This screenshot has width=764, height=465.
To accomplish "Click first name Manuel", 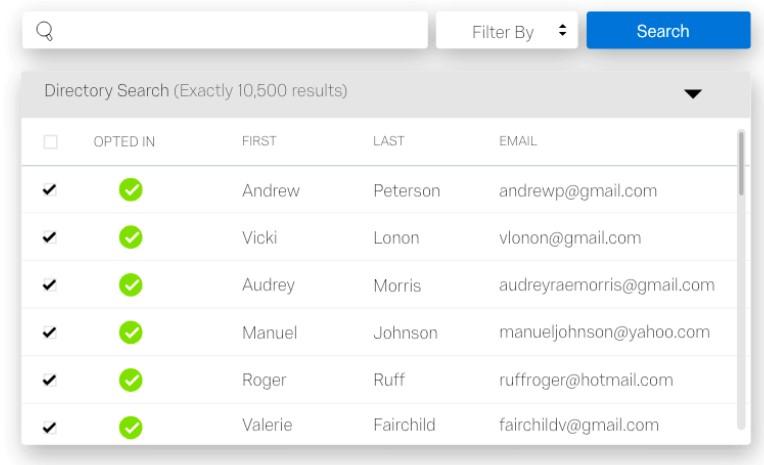I will (269, 333).
